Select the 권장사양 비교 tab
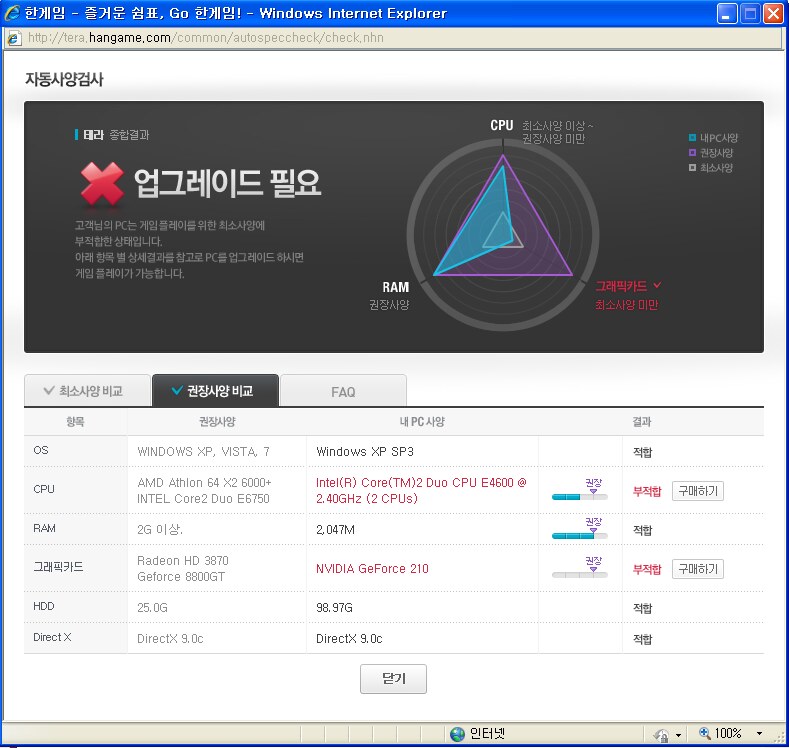The width and height of the screenshot is (789, 748). 215,391
